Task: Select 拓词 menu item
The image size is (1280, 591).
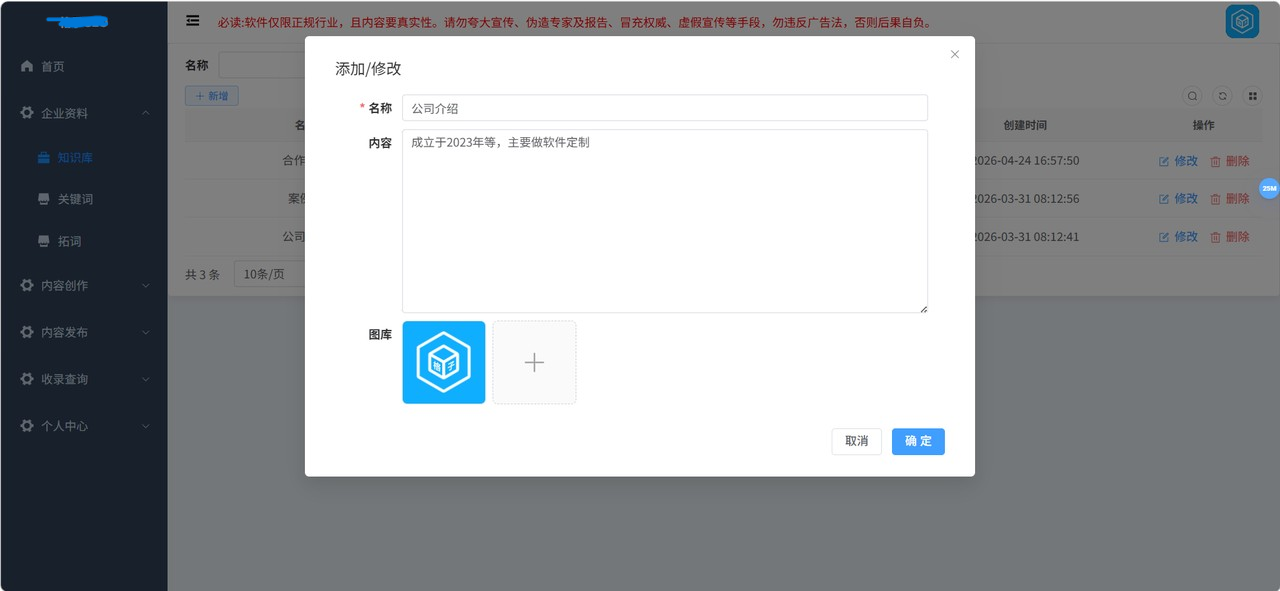Action: pos(84,241)
